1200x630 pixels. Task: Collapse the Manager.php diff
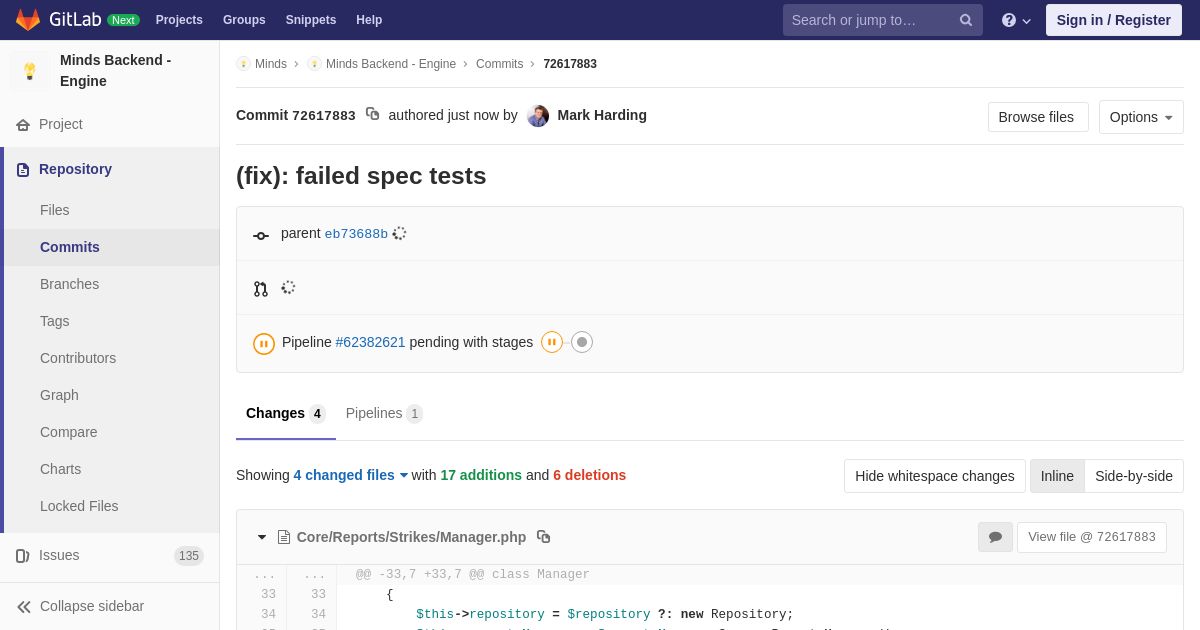262,537
